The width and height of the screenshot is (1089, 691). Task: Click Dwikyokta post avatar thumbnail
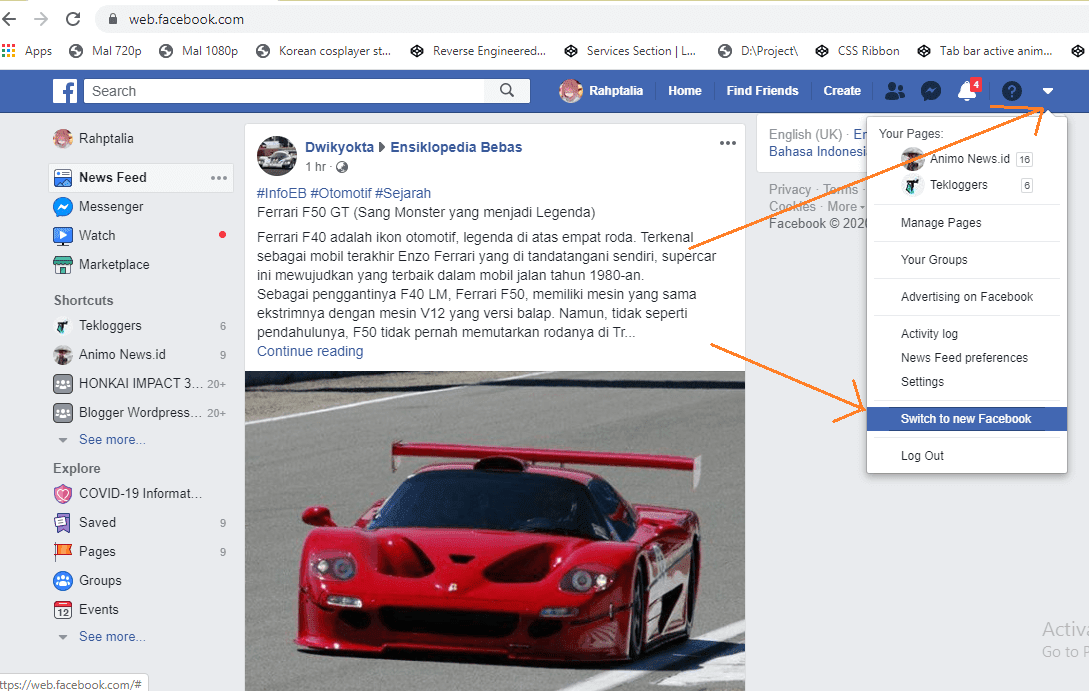[277, 156]
